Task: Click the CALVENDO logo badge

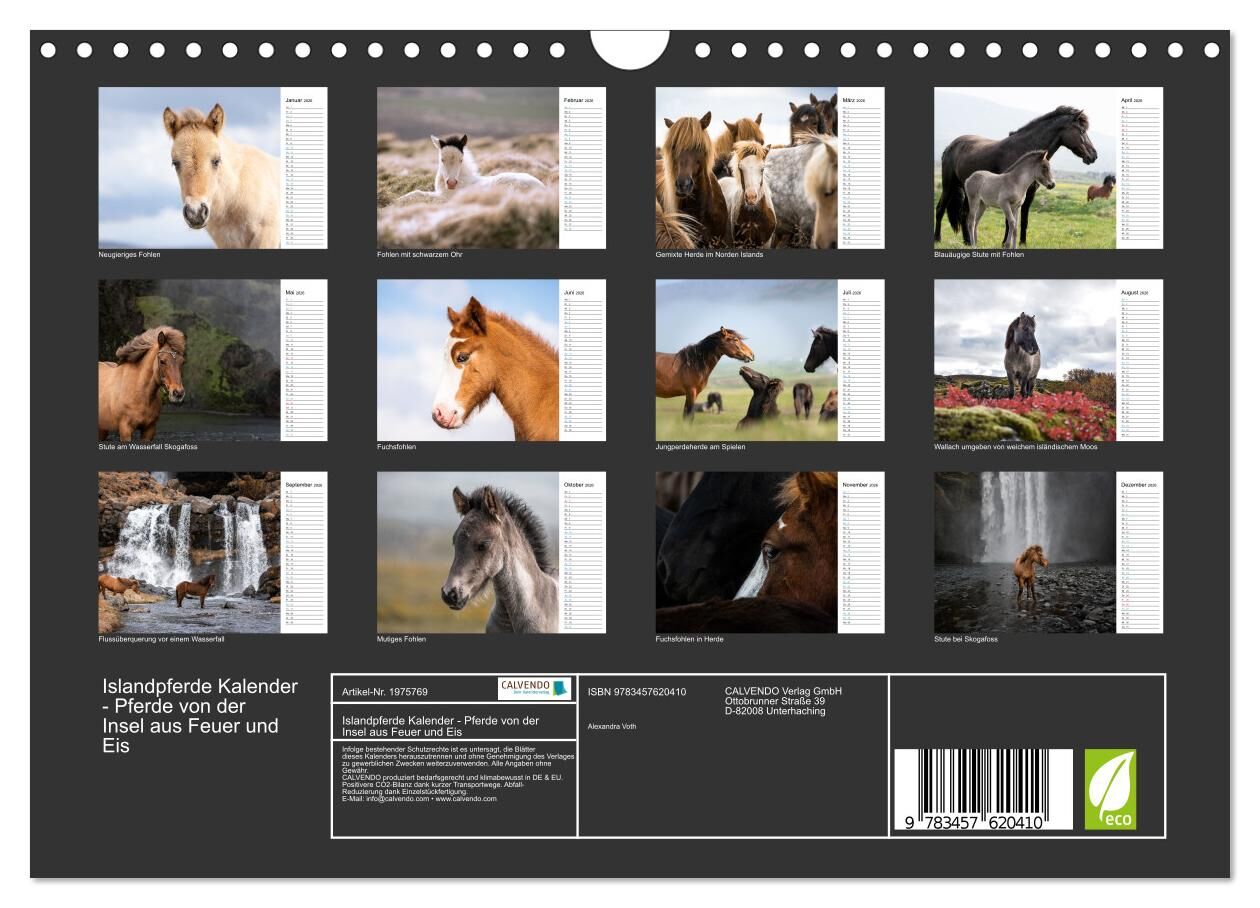Action: click(534, 688)
